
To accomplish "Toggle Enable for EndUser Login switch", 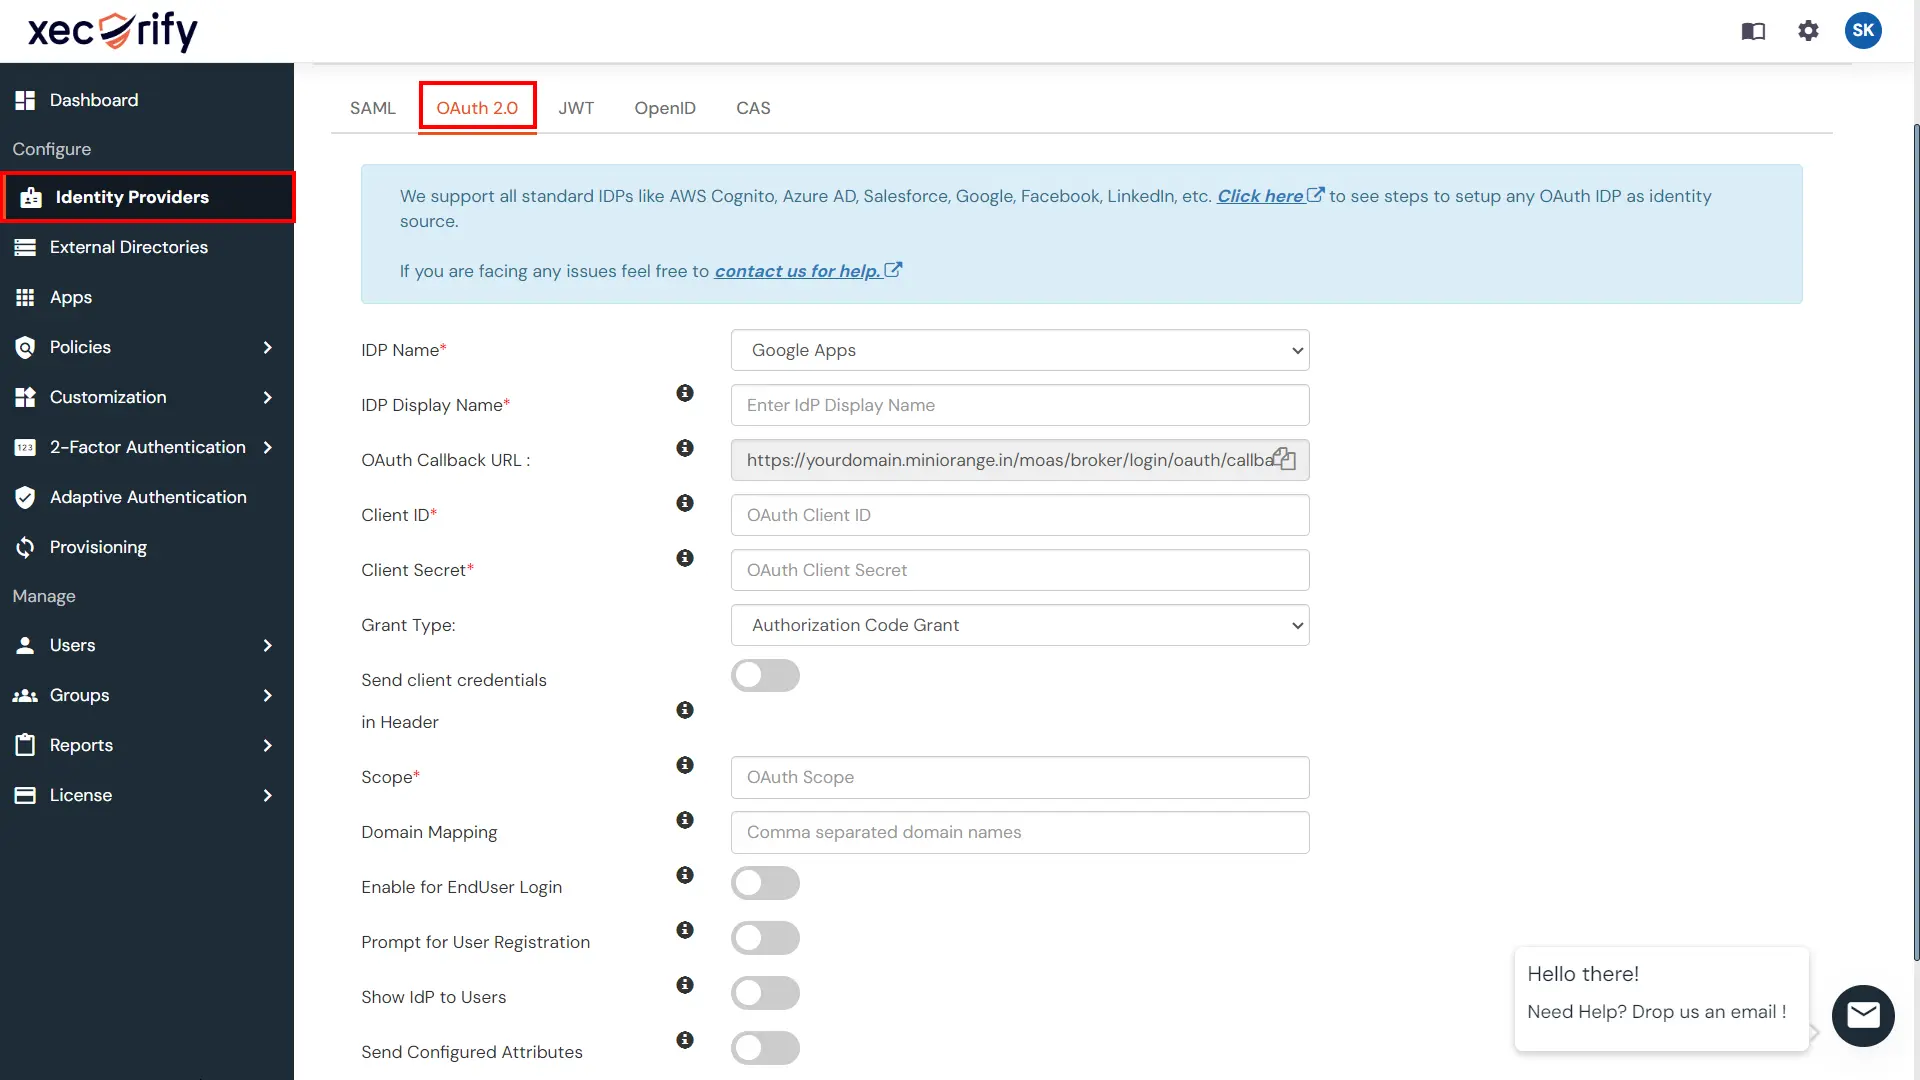I will [765, 882].
